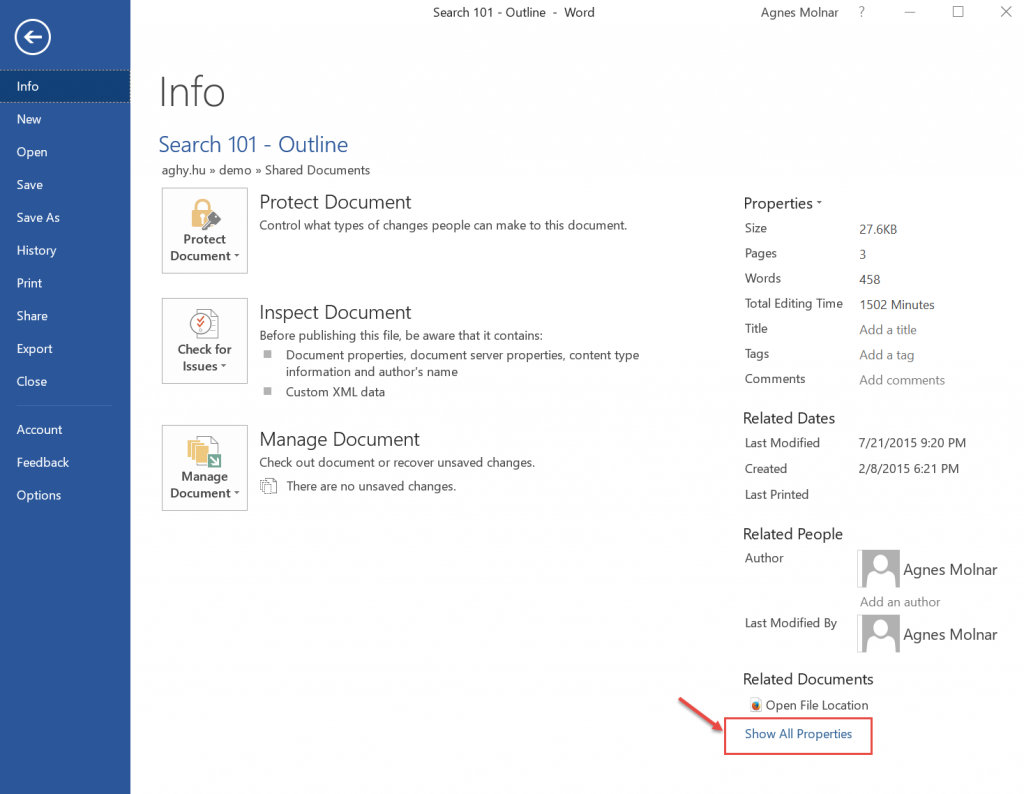Open the Check for Issues menu
The image size is (1024, 794).
(204, 341)
